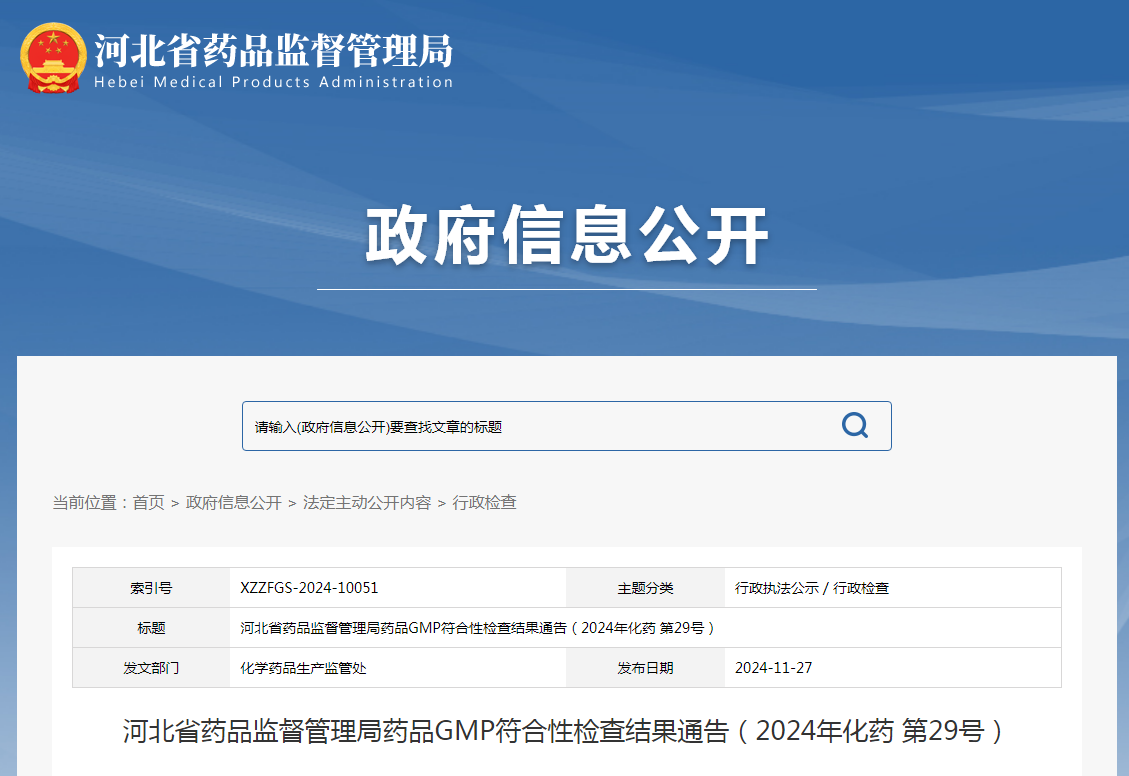Click the magnifier search icon
The width and height of the screenshot is (1129, 776).
coord(855,425)
